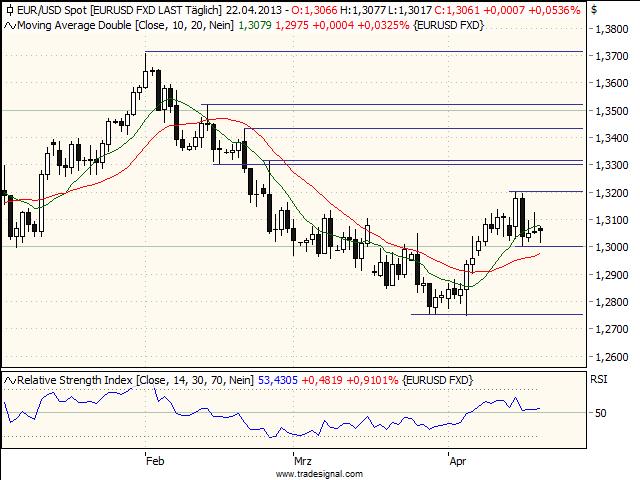Click the percent change +0,0536%
Image resolution: width=640 pixels, height=480 pixels.
[x=554, y=10]
